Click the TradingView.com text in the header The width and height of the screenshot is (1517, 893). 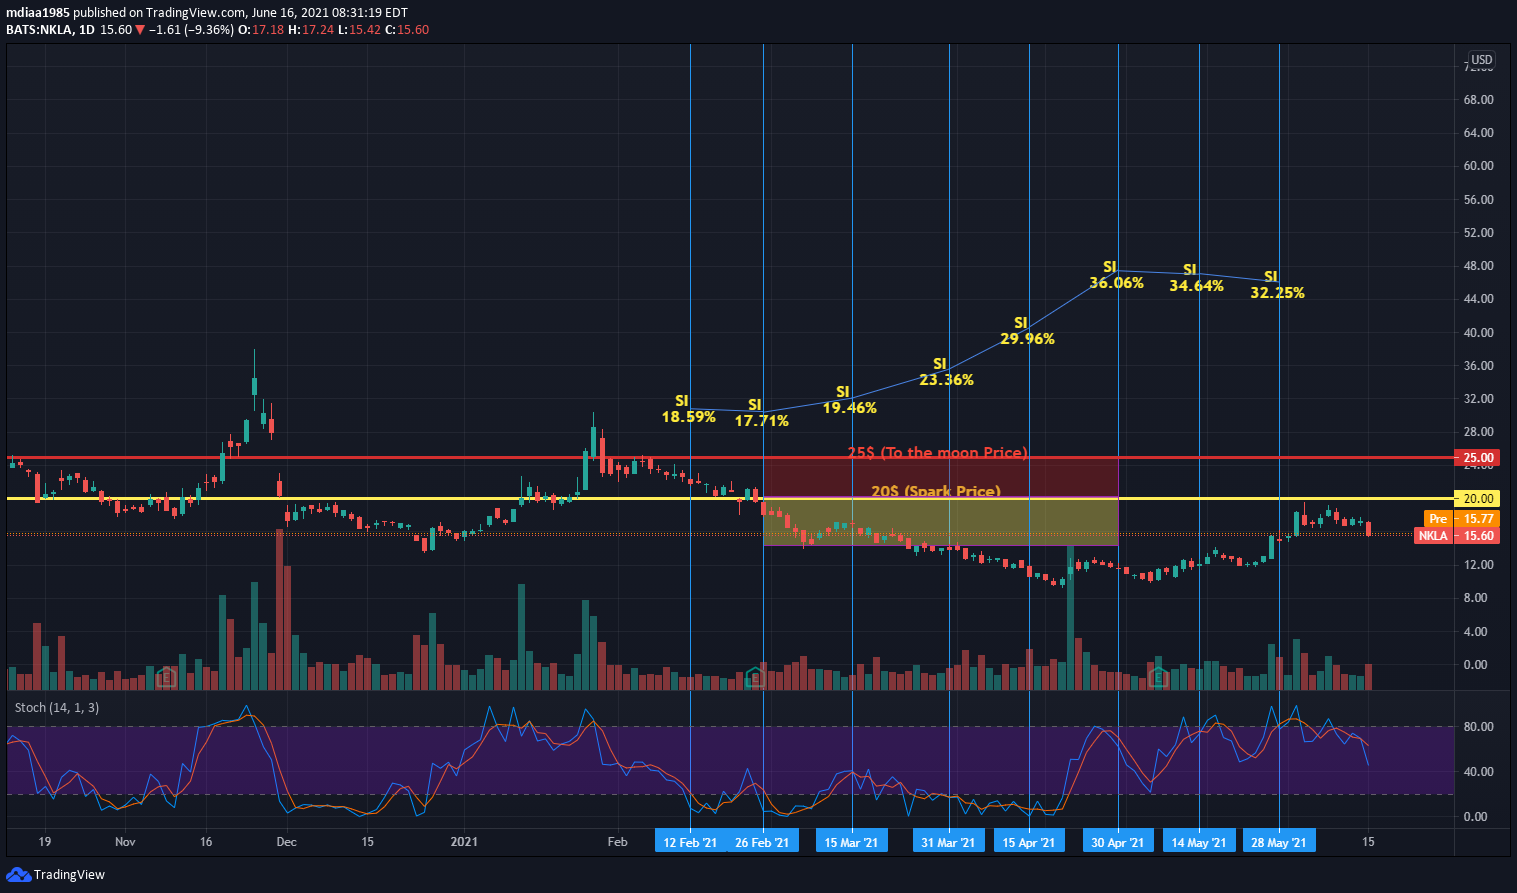click(x=195, y=13)
